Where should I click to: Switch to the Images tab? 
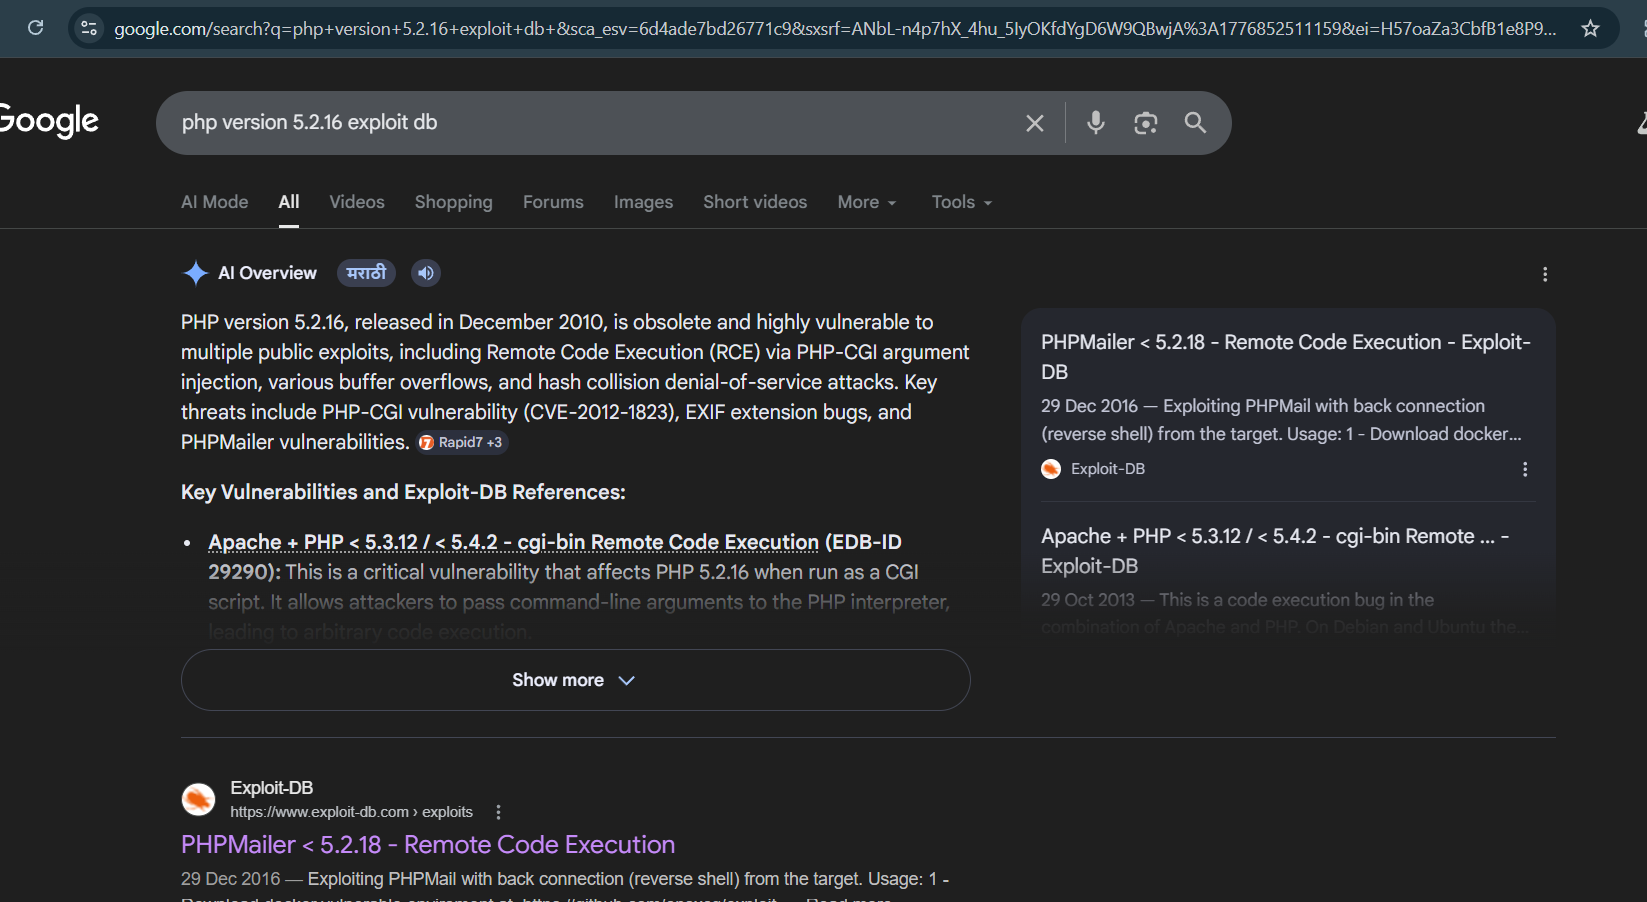tap(643, 202)
